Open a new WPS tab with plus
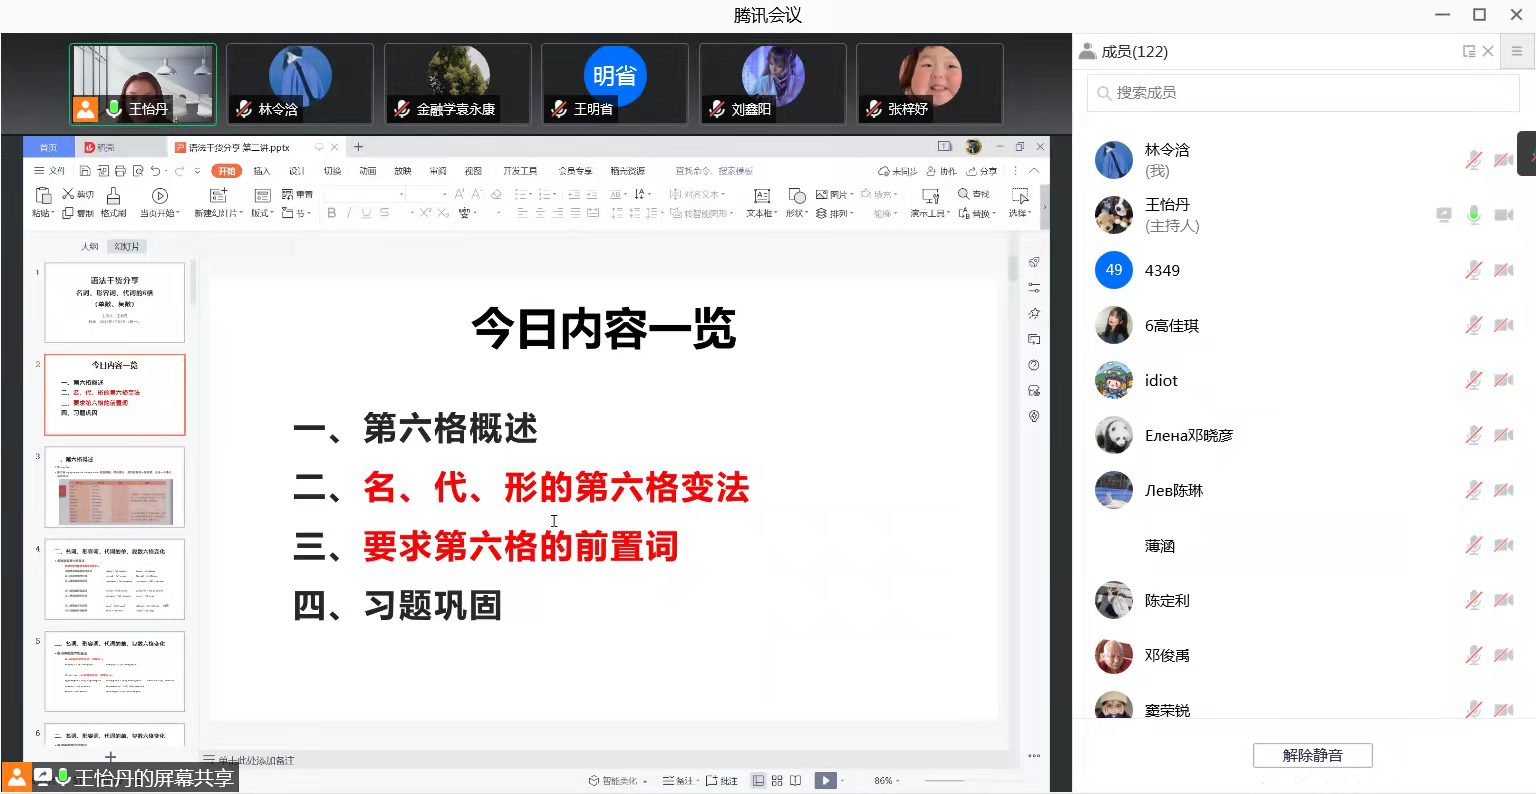 pyautogui.click(x=358, y=147)
